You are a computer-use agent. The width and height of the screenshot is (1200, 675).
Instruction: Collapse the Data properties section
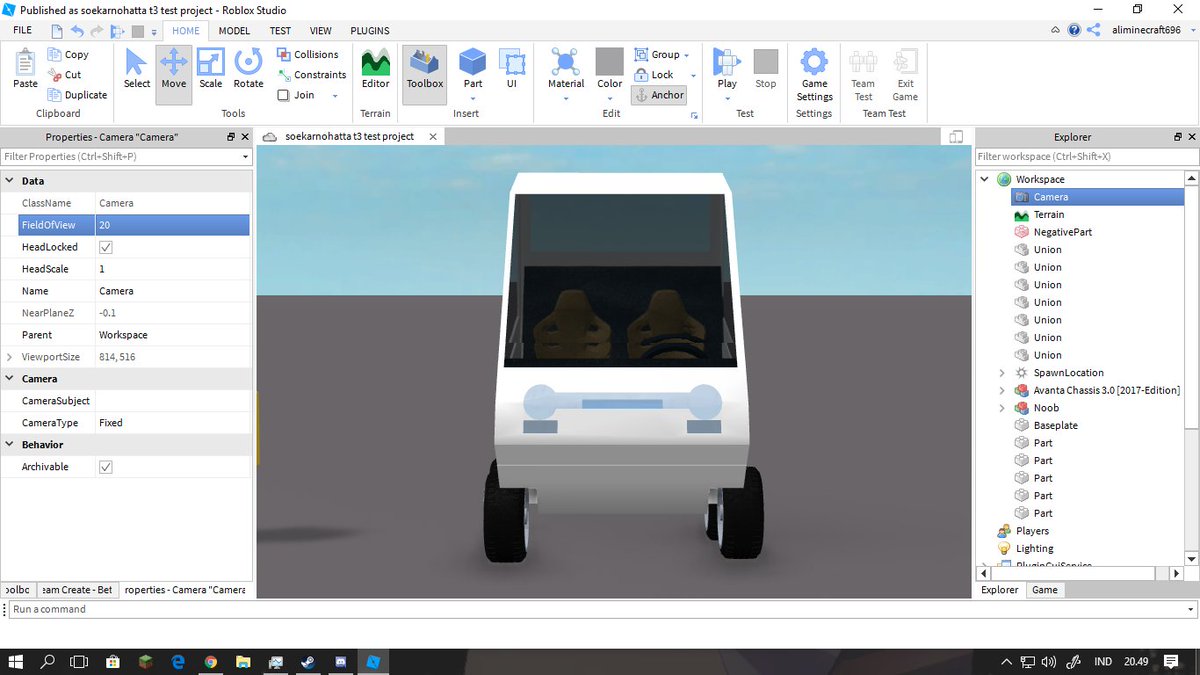[10, 181]
